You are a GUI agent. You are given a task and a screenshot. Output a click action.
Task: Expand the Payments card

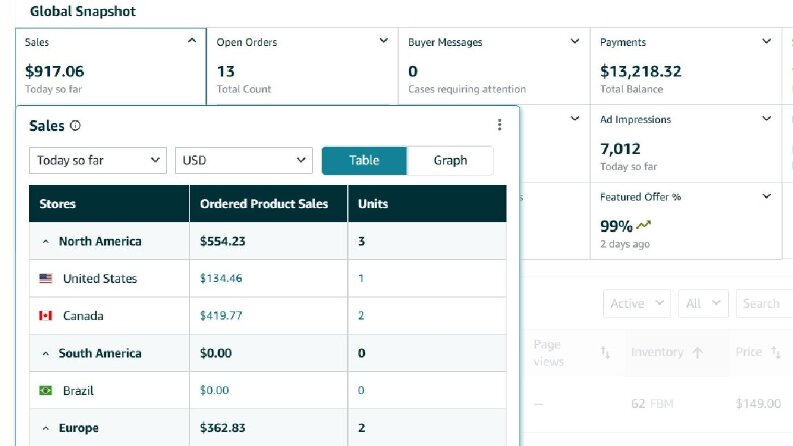[767, 41]
